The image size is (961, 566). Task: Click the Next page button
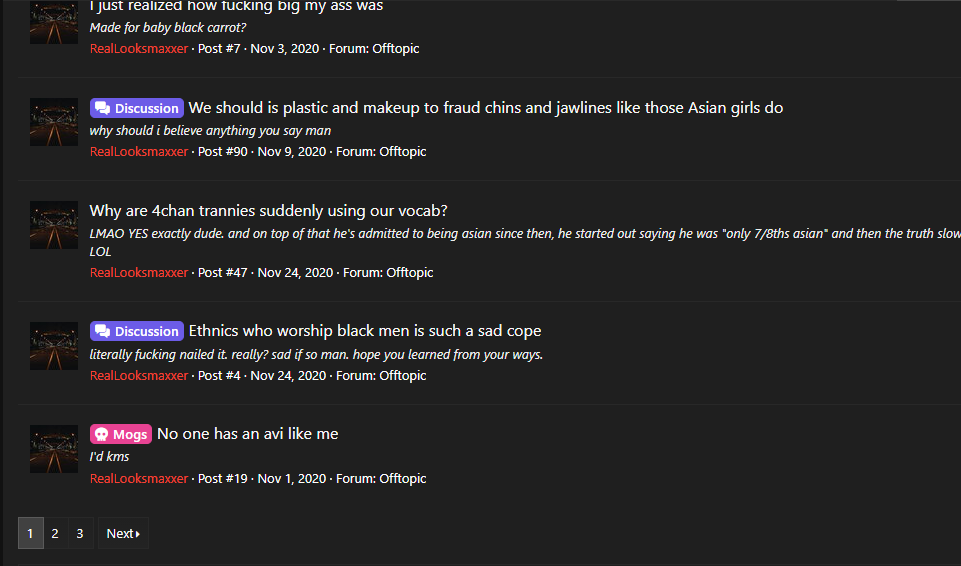pos(123,534)
